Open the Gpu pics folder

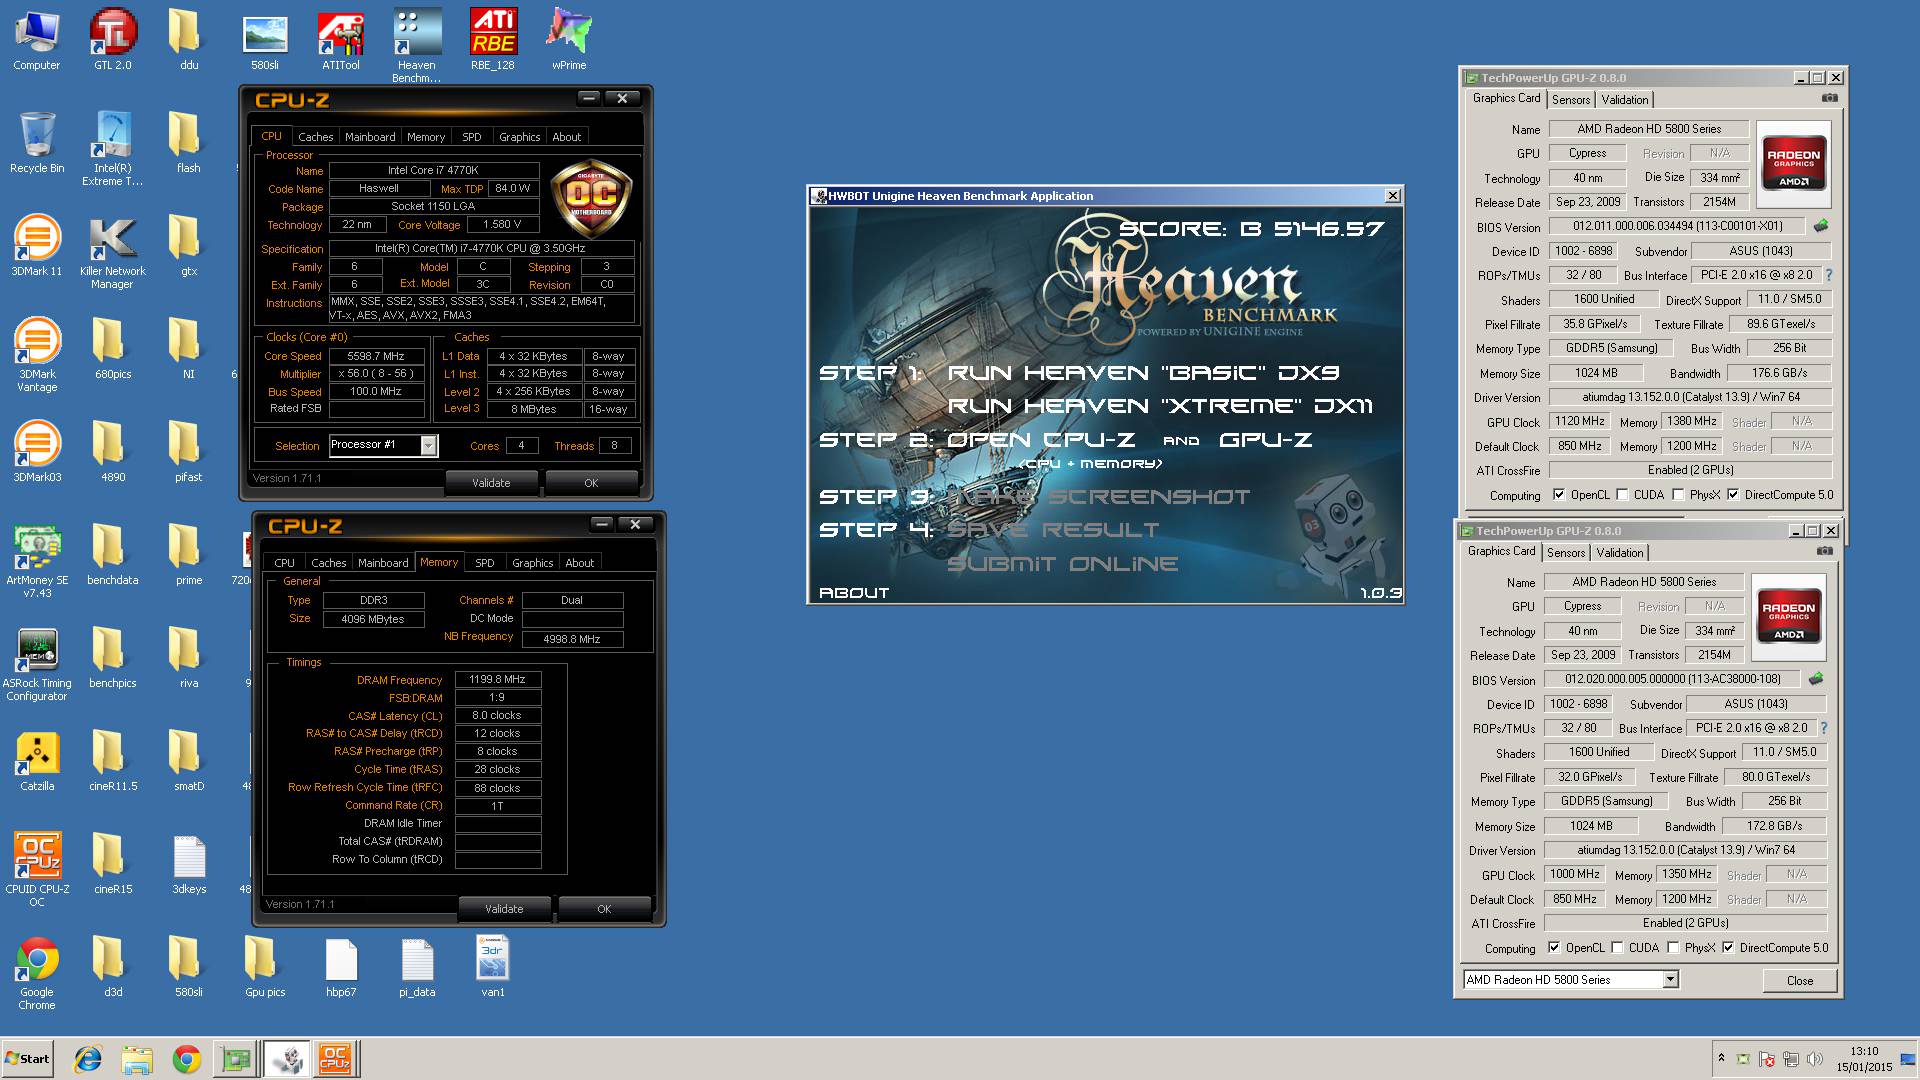coord(265,967)
